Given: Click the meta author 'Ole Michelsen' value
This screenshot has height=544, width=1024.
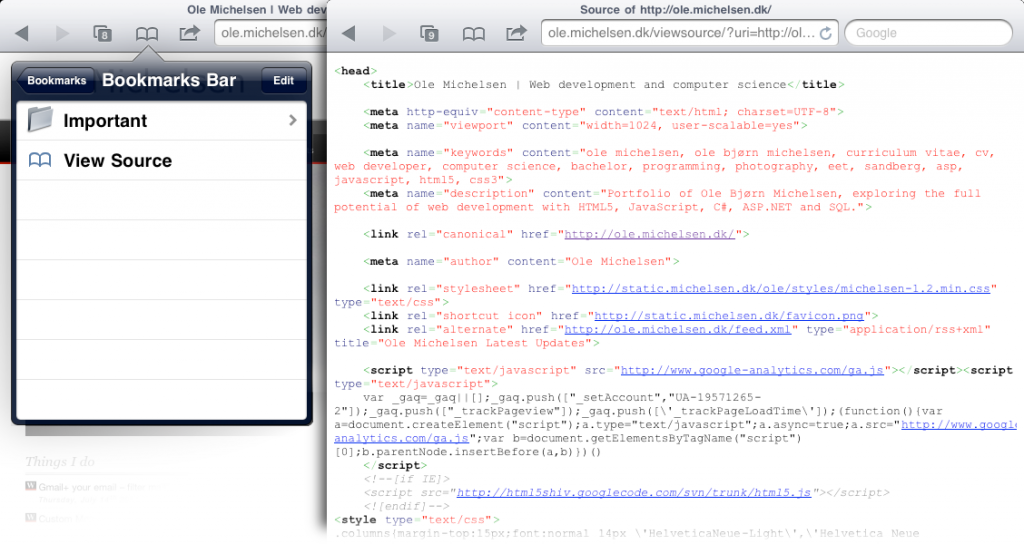Looking at the screenshot, I should [x=618, y=262].
